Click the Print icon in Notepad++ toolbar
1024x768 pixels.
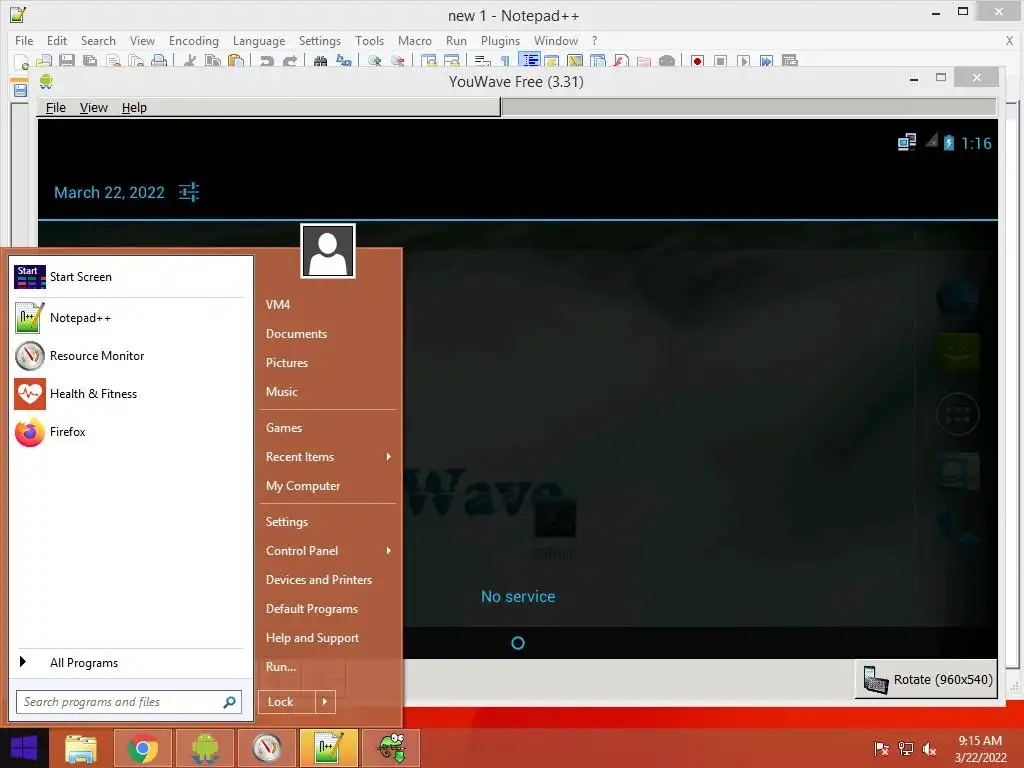pos(159,61)
